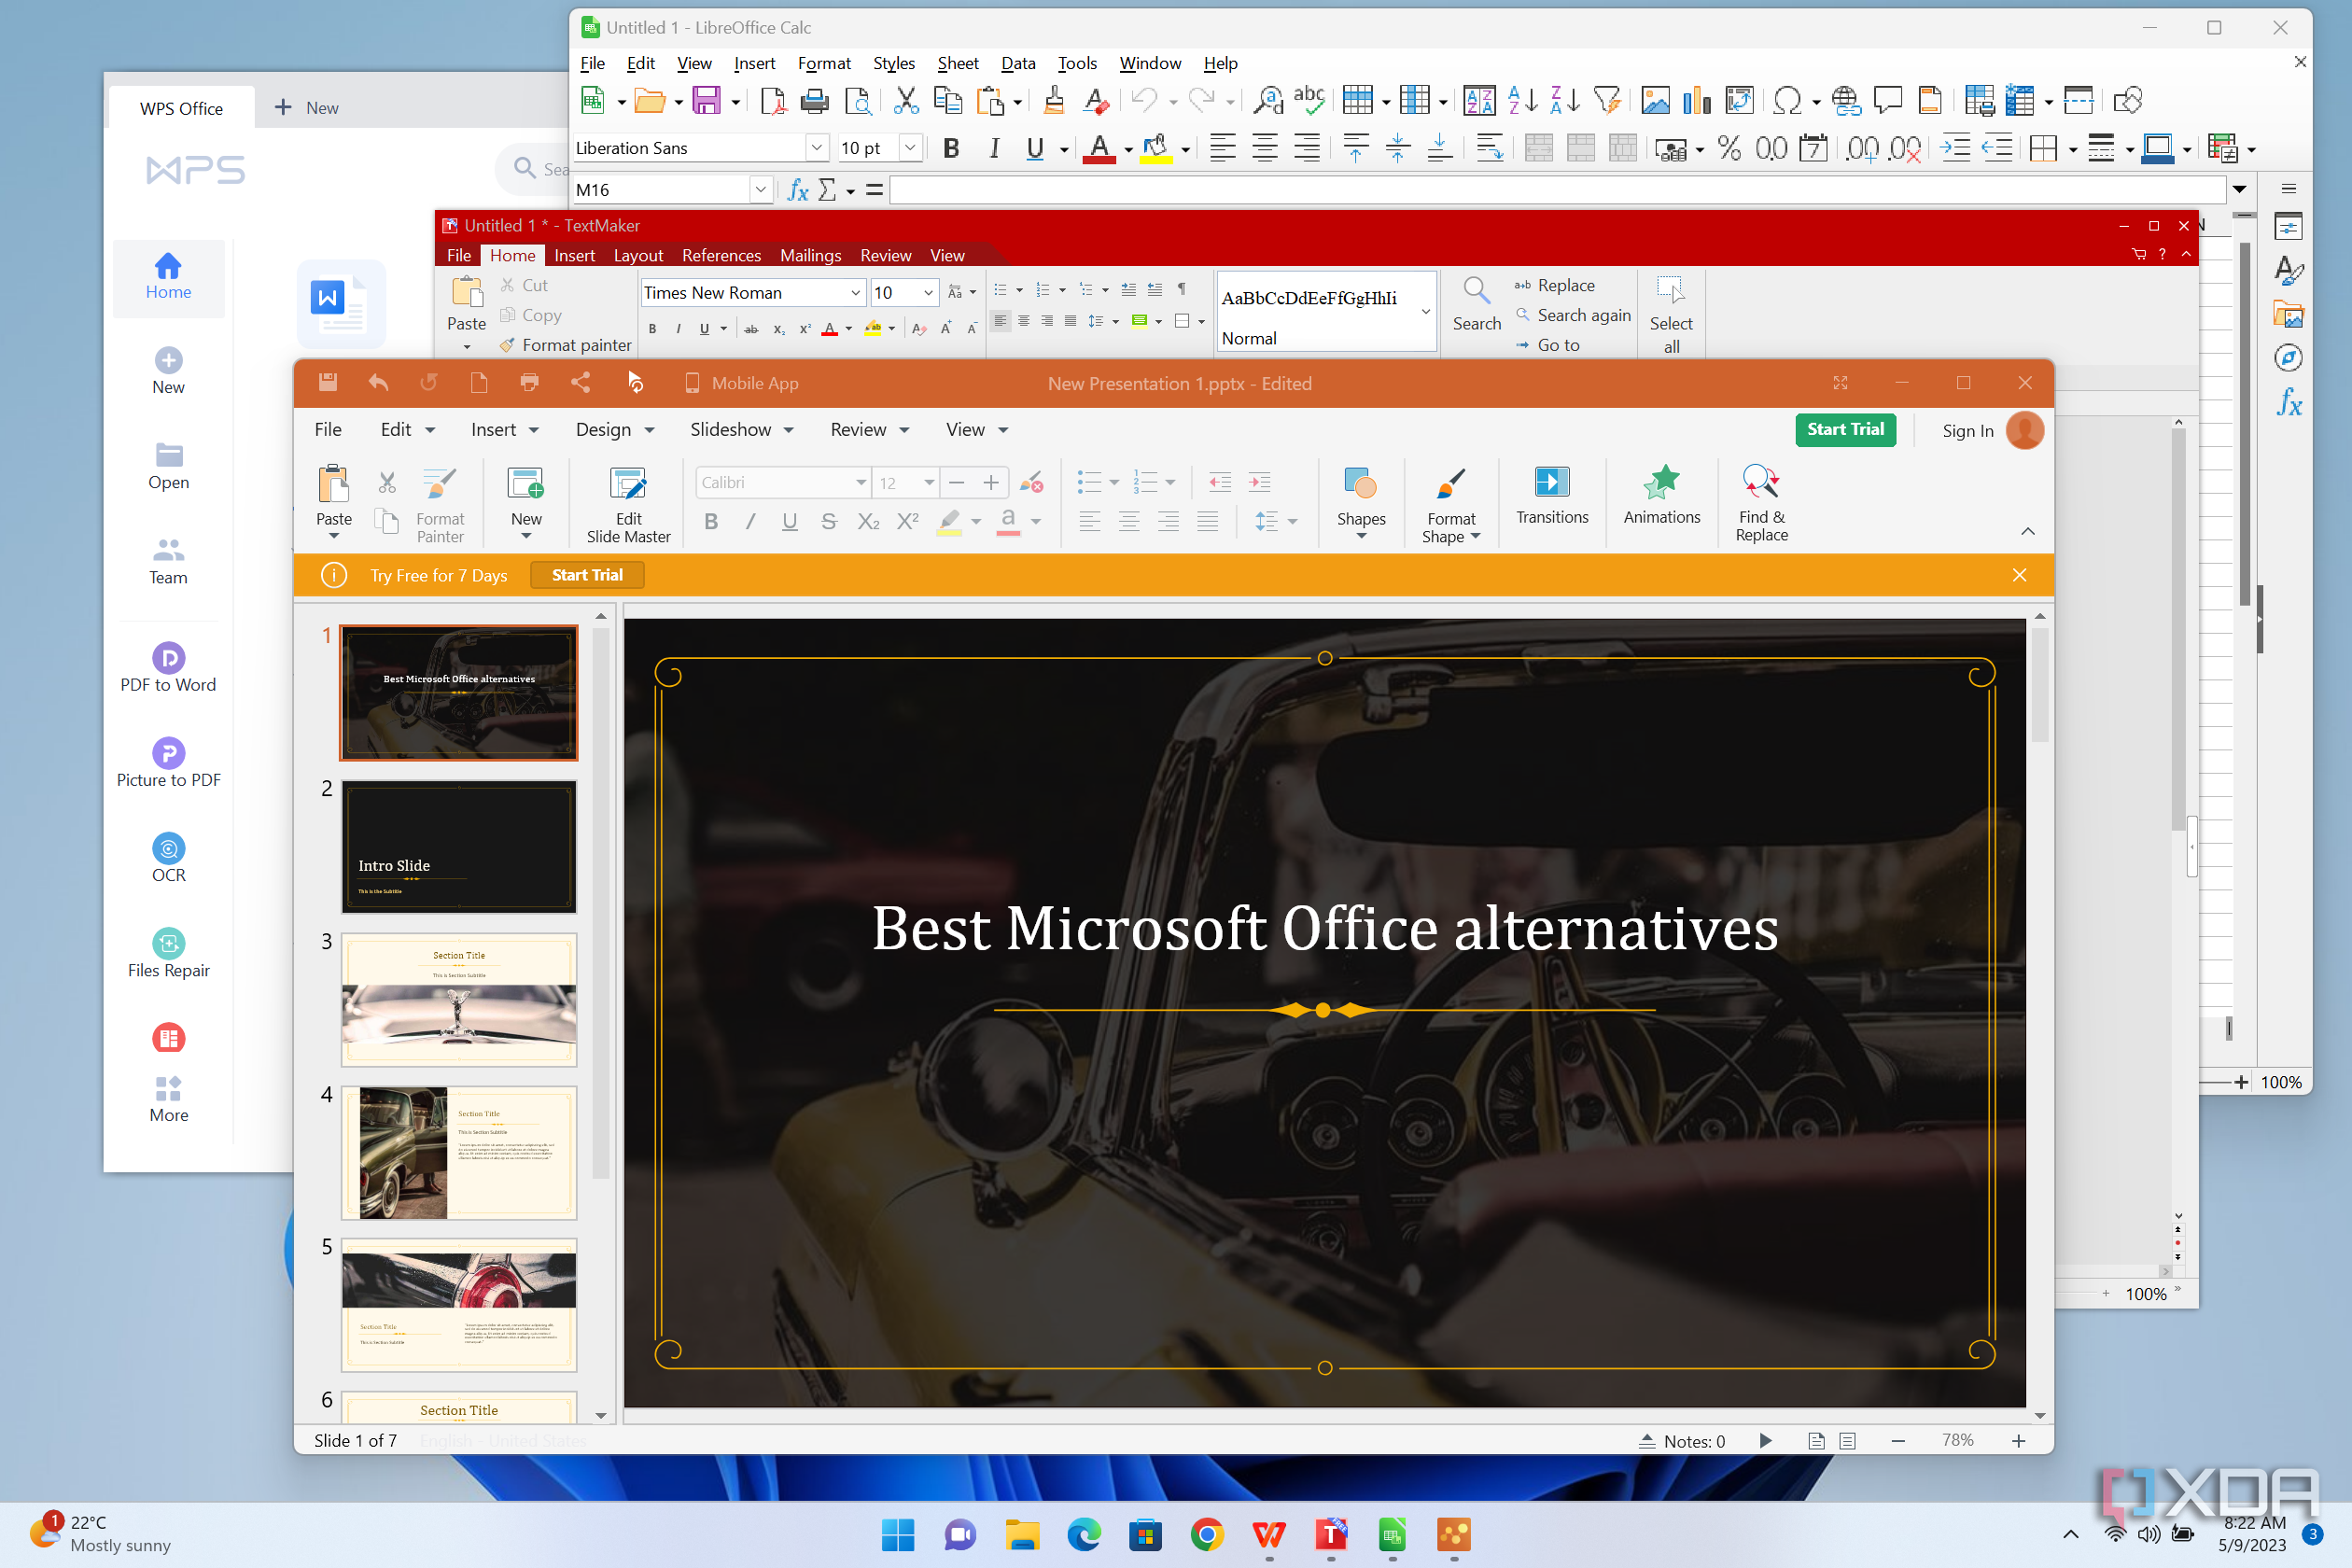Click the Animations star icon
The width and height of the screenshot is (2352, 1568).
[1661, 483]
